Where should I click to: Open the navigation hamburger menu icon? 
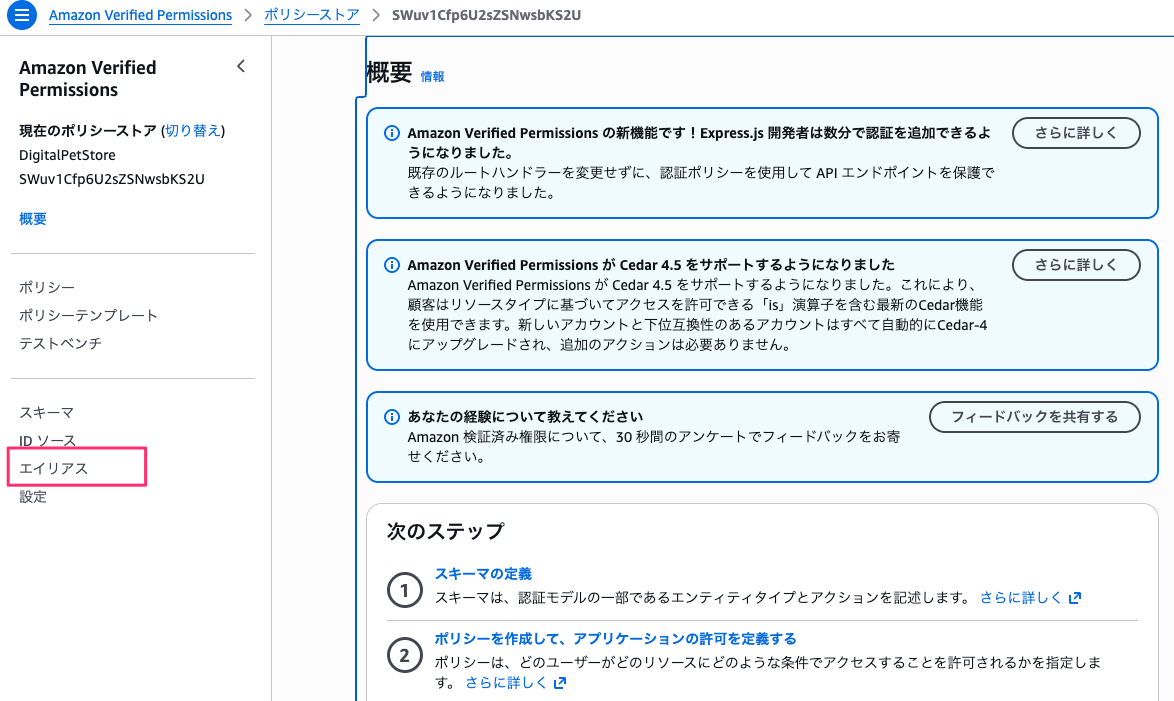click(21, 15)
